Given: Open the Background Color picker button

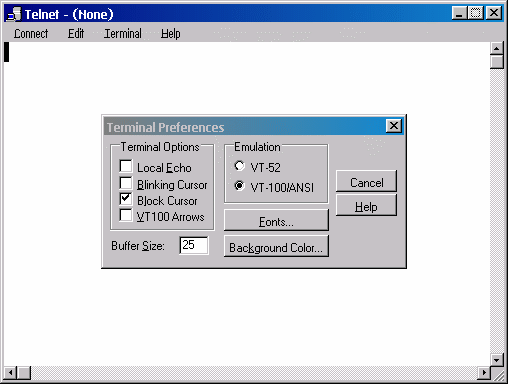Looking at the screenshot, I should (x=276, y=246).
